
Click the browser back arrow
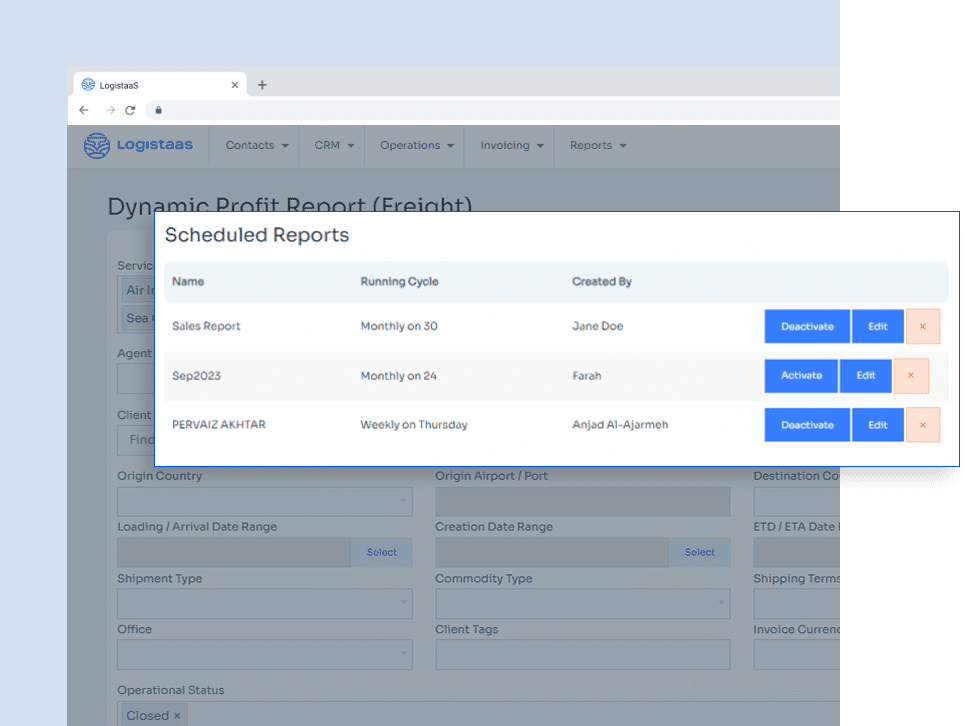click(84, 110)
